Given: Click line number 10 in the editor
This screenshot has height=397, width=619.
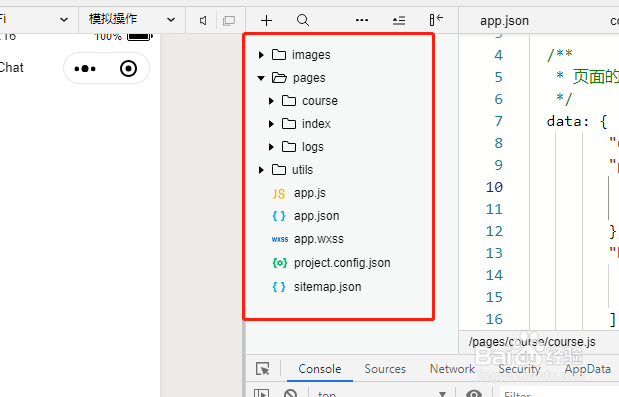Looking at the screenshot, I should [494, 187].
